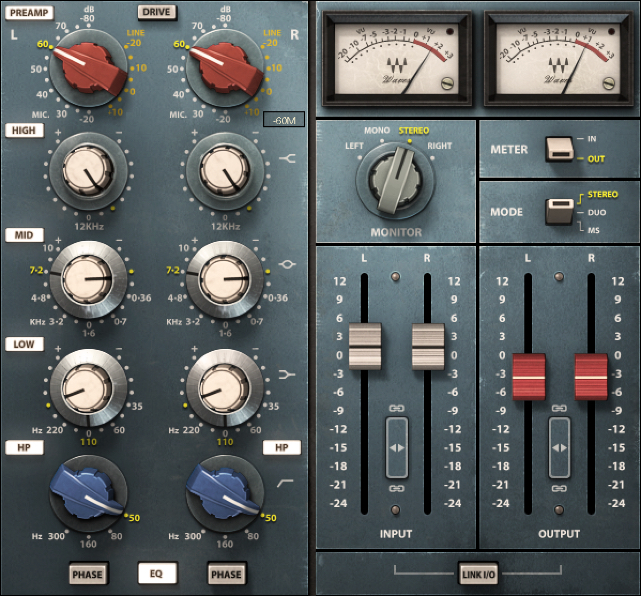This screenshot has width=641, height=596.
Task: Click the left VU meter calibration screw
Action: [x=448, y=83]
